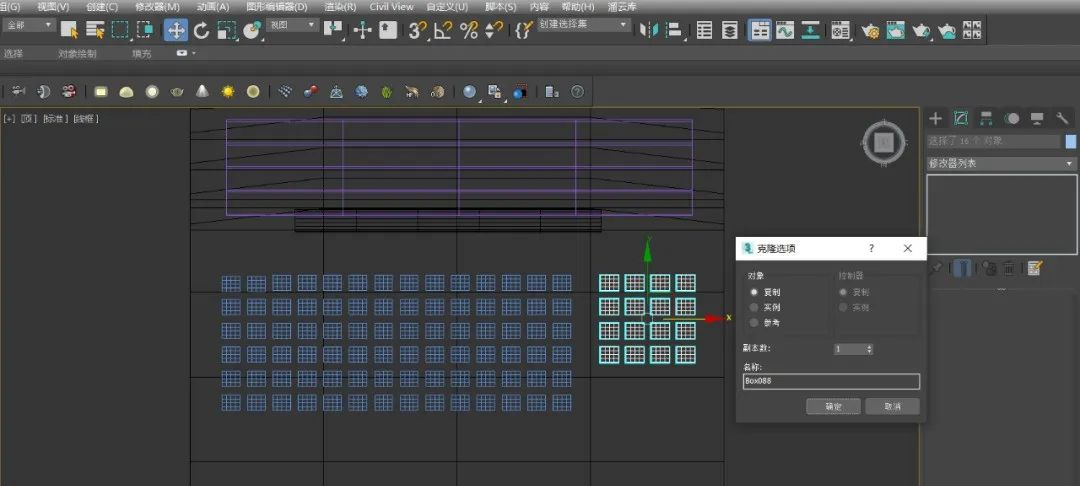The image size is (1080, 486).
Task: Open the Curve Editor
Action: point(785,30)
